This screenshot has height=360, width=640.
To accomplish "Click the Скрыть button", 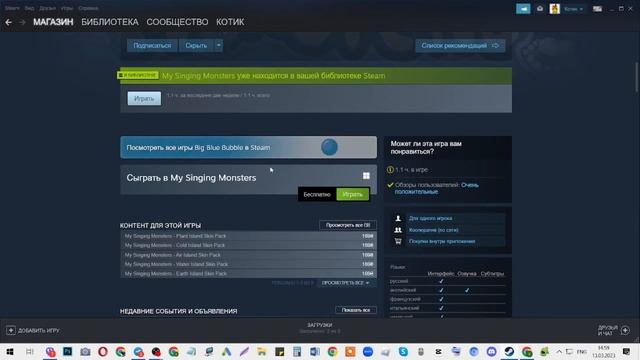I will (x=196, y=45).
